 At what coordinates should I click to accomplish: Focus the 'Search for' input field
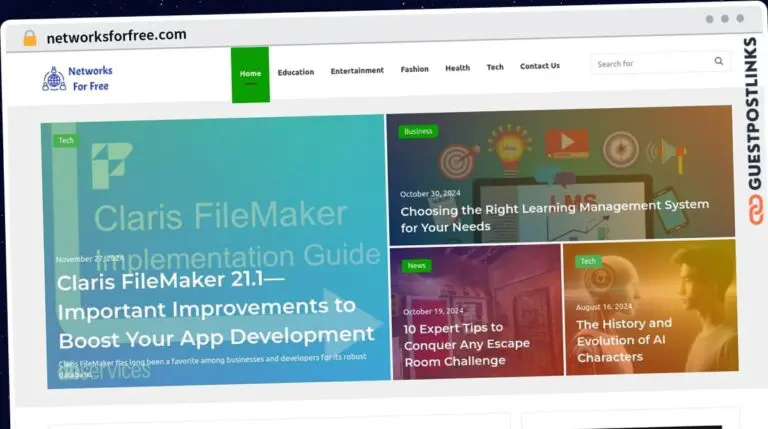coord(650,63)
